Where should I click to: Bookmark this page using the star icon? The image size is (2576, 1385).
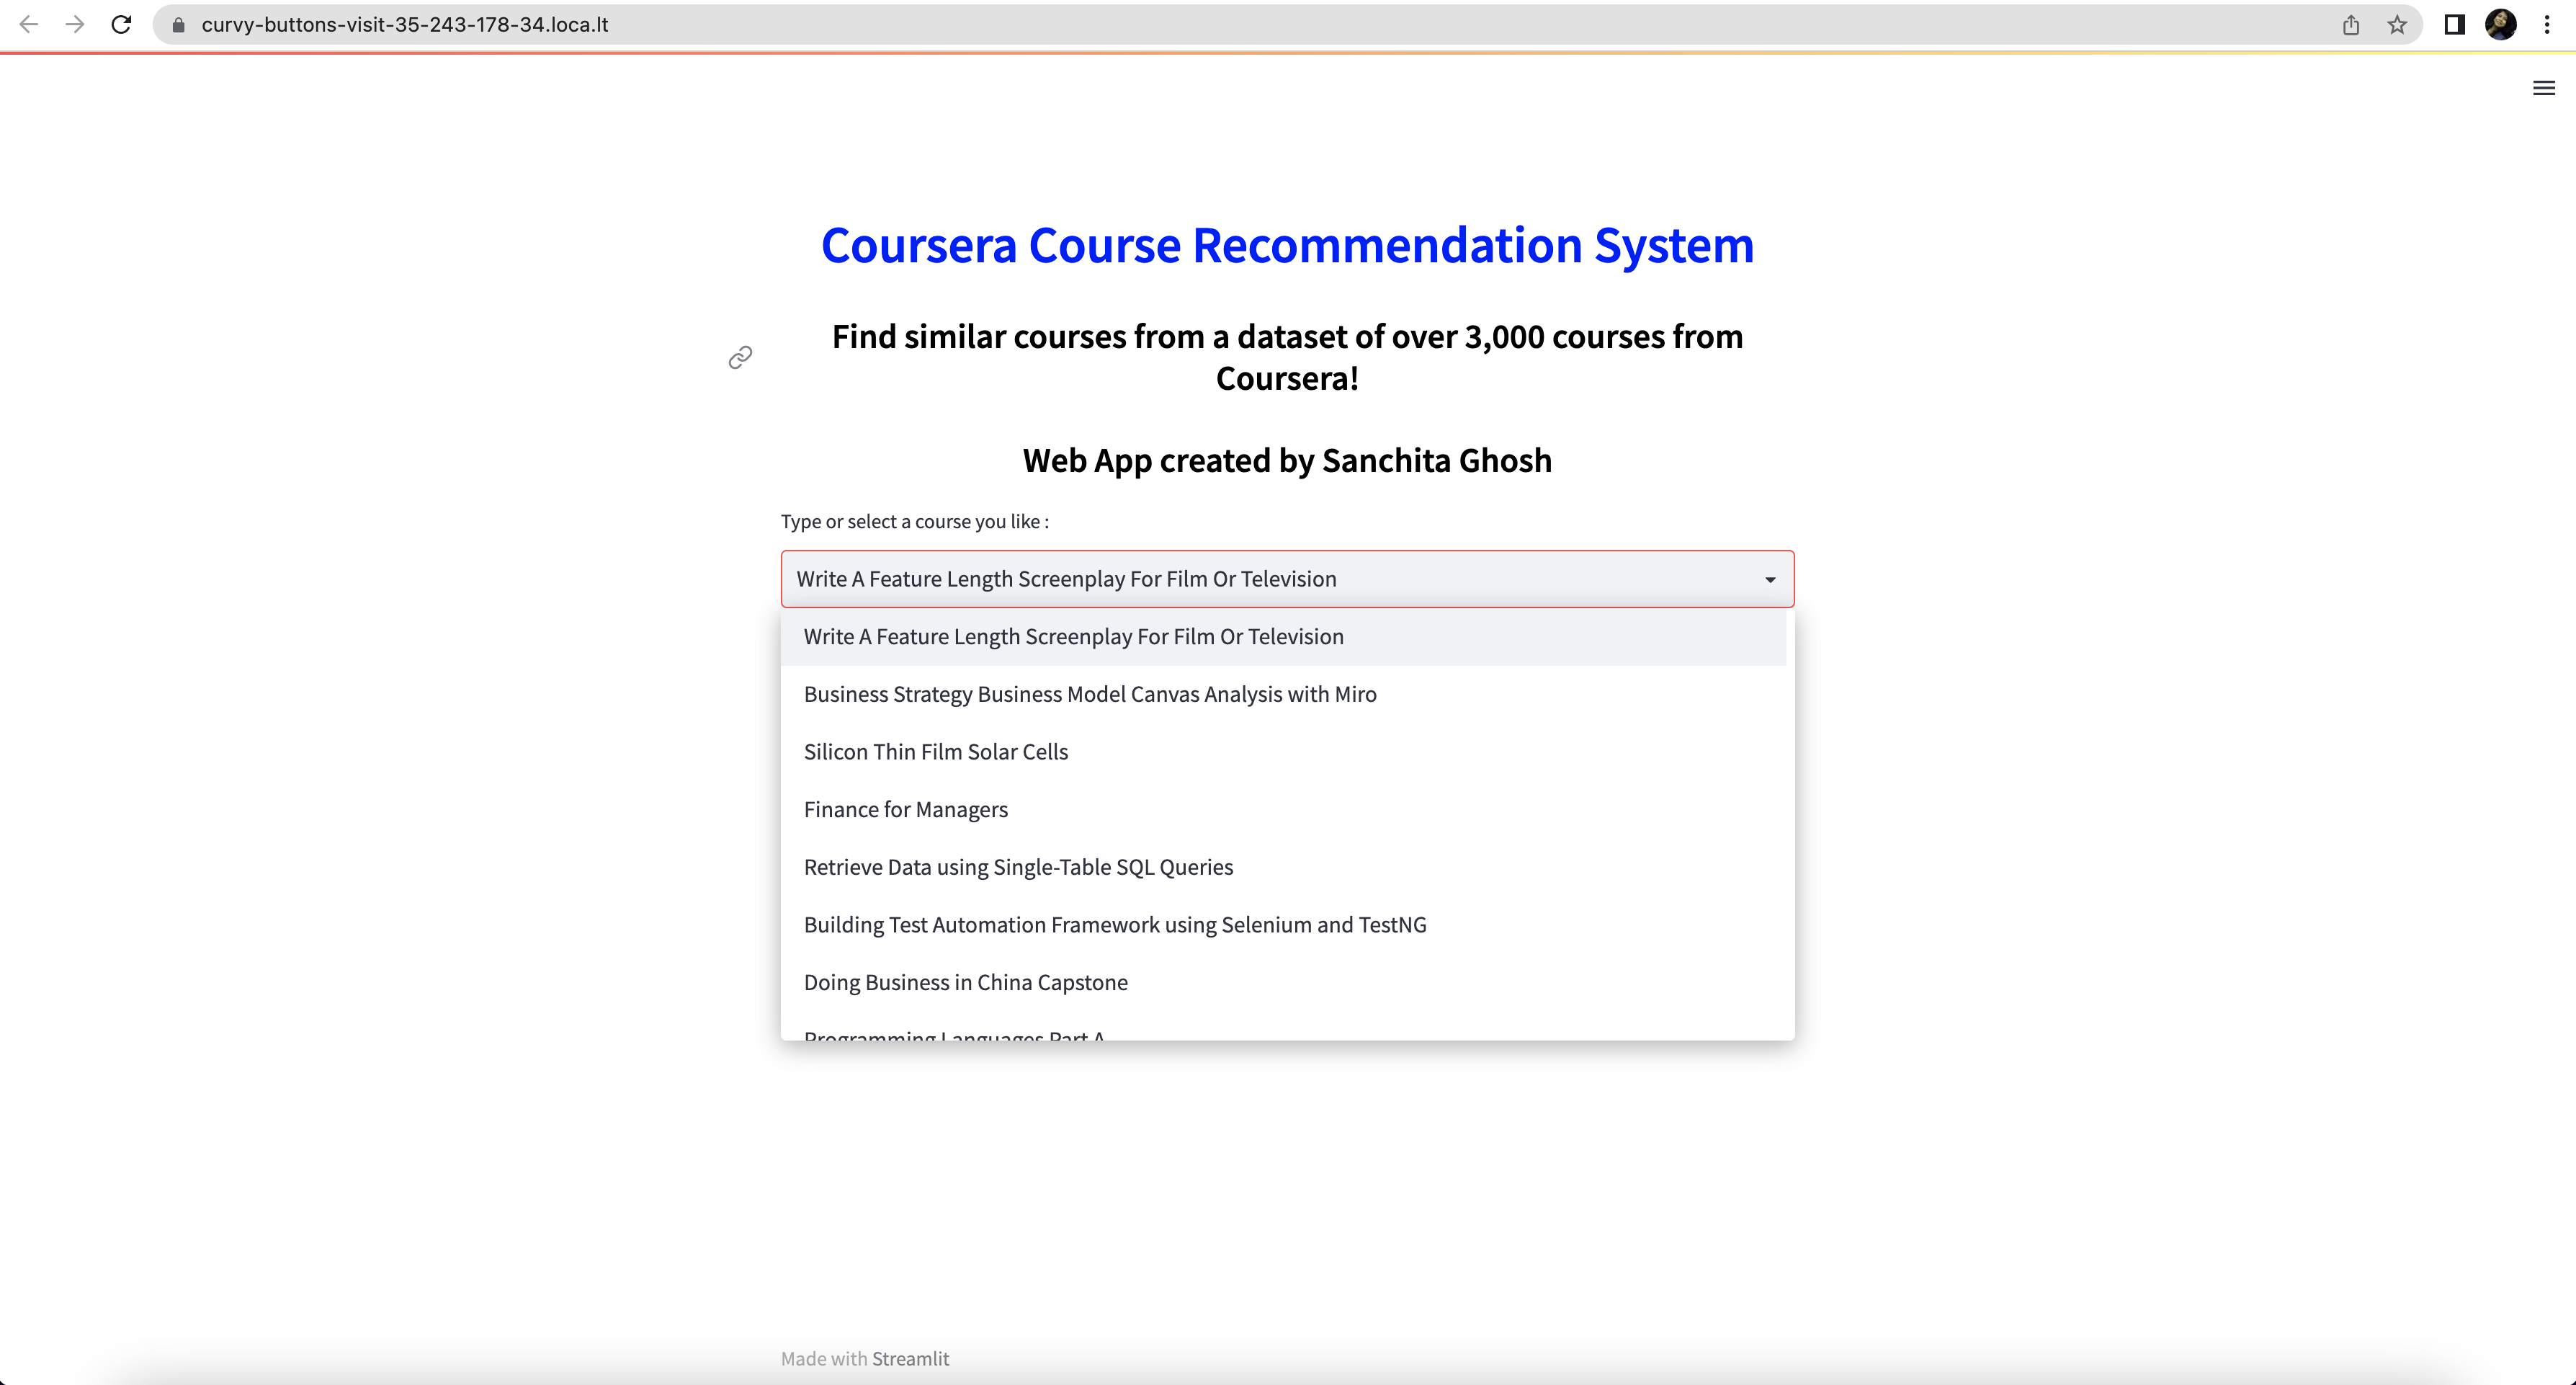click(2396, 25)
